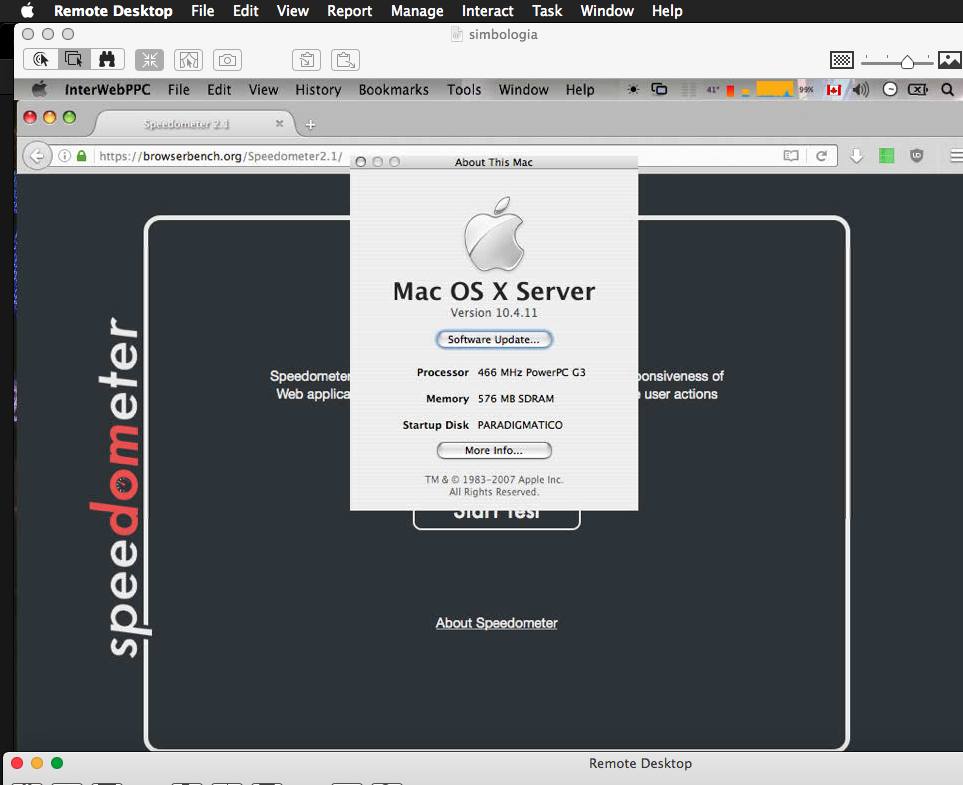Click the volume speaker menu icon
Viewport: 963px width, 785px height.
point(860,90)
